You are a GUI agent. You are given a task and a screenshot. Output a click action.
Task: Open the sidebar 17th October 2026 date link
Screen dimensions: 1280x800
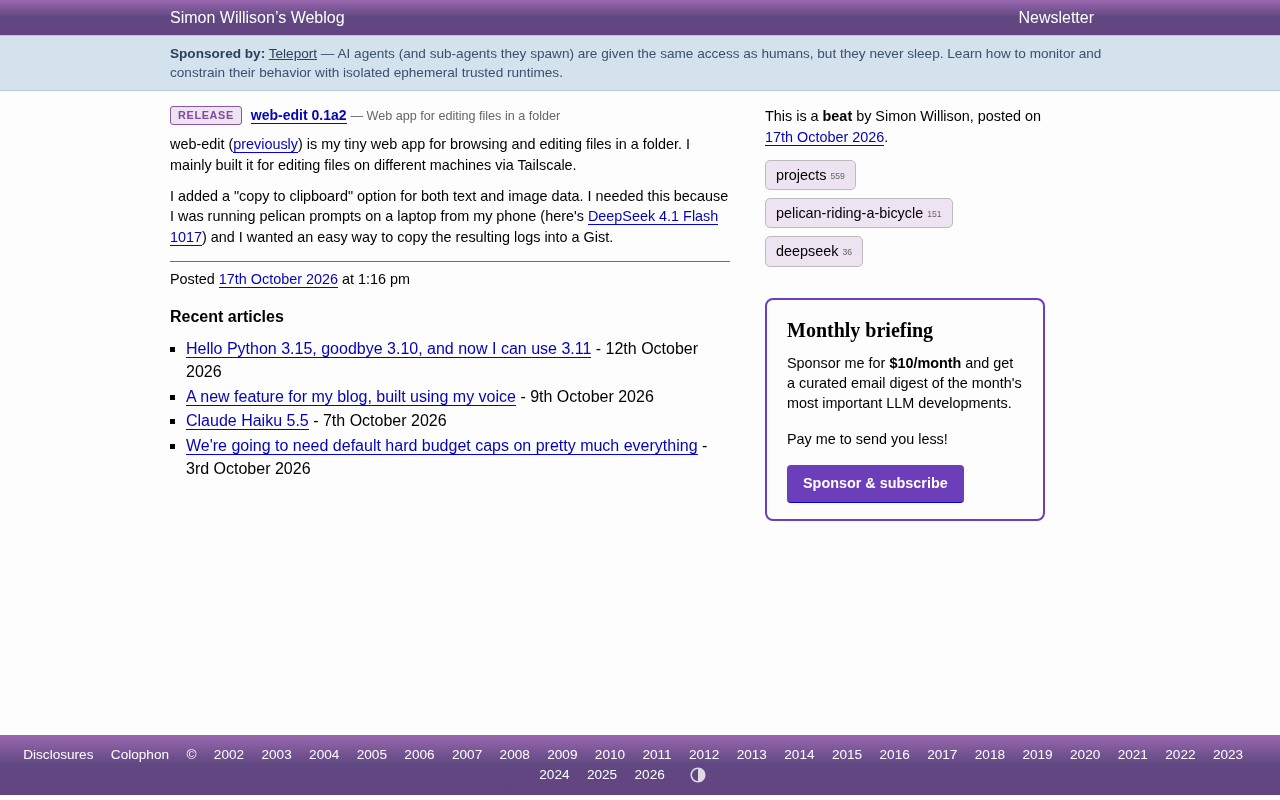pos(824,137)
